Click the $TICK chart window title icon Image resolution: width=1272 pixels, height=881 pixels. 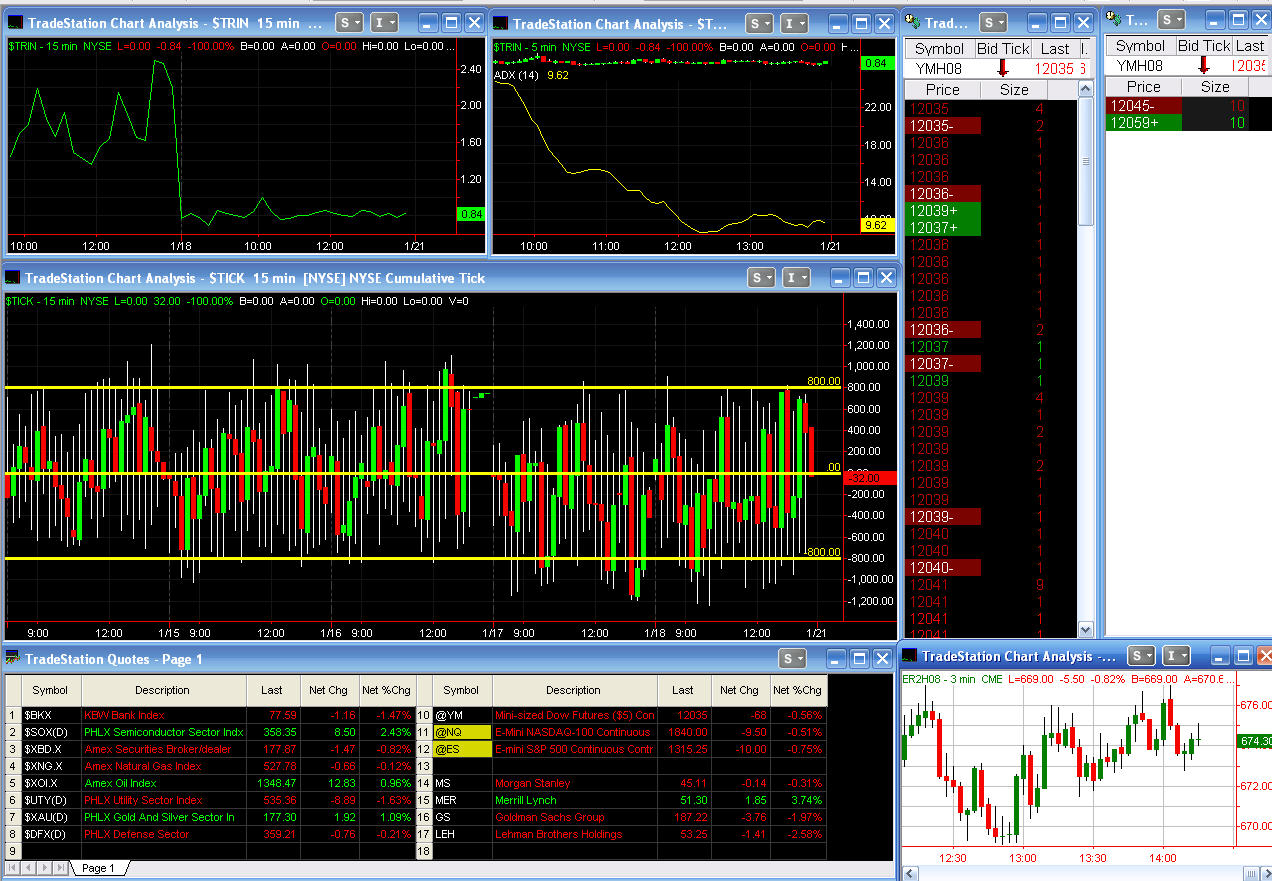(13, 278)
